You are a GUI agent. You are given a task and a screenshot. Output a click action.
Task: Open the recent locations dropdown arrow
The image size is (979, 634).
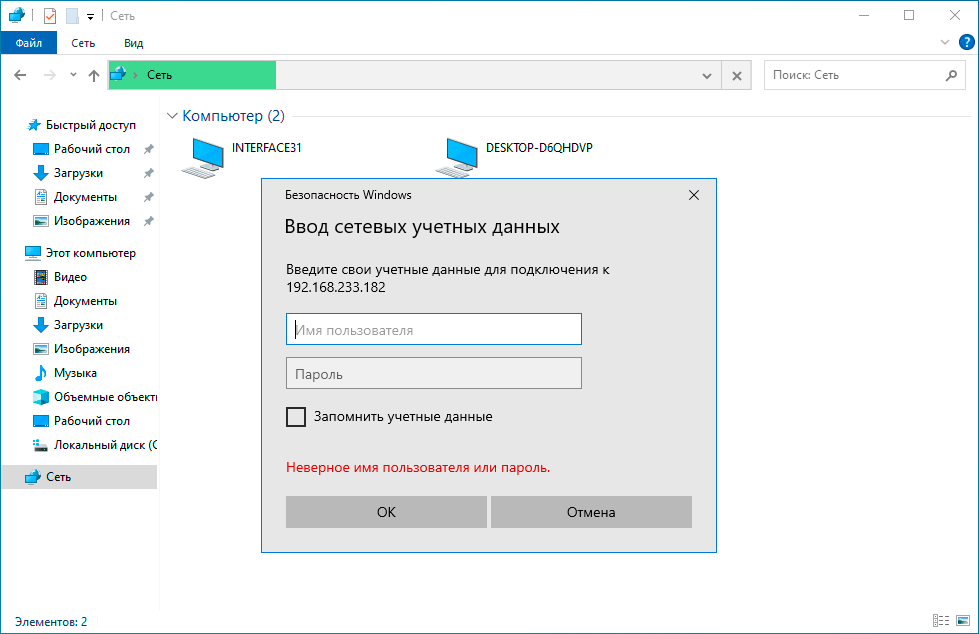pos(73,75)
